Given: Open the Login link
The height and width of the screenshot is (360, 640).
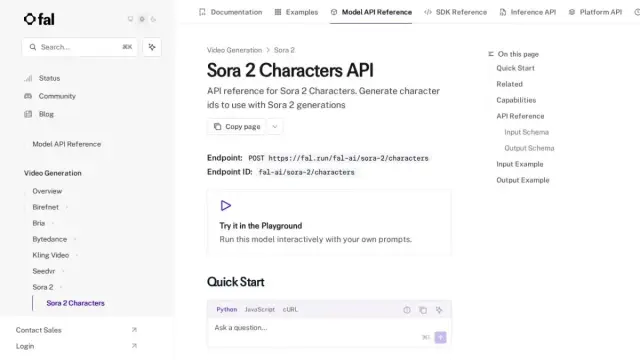Looking at the screenshot, I should [25, 346].
